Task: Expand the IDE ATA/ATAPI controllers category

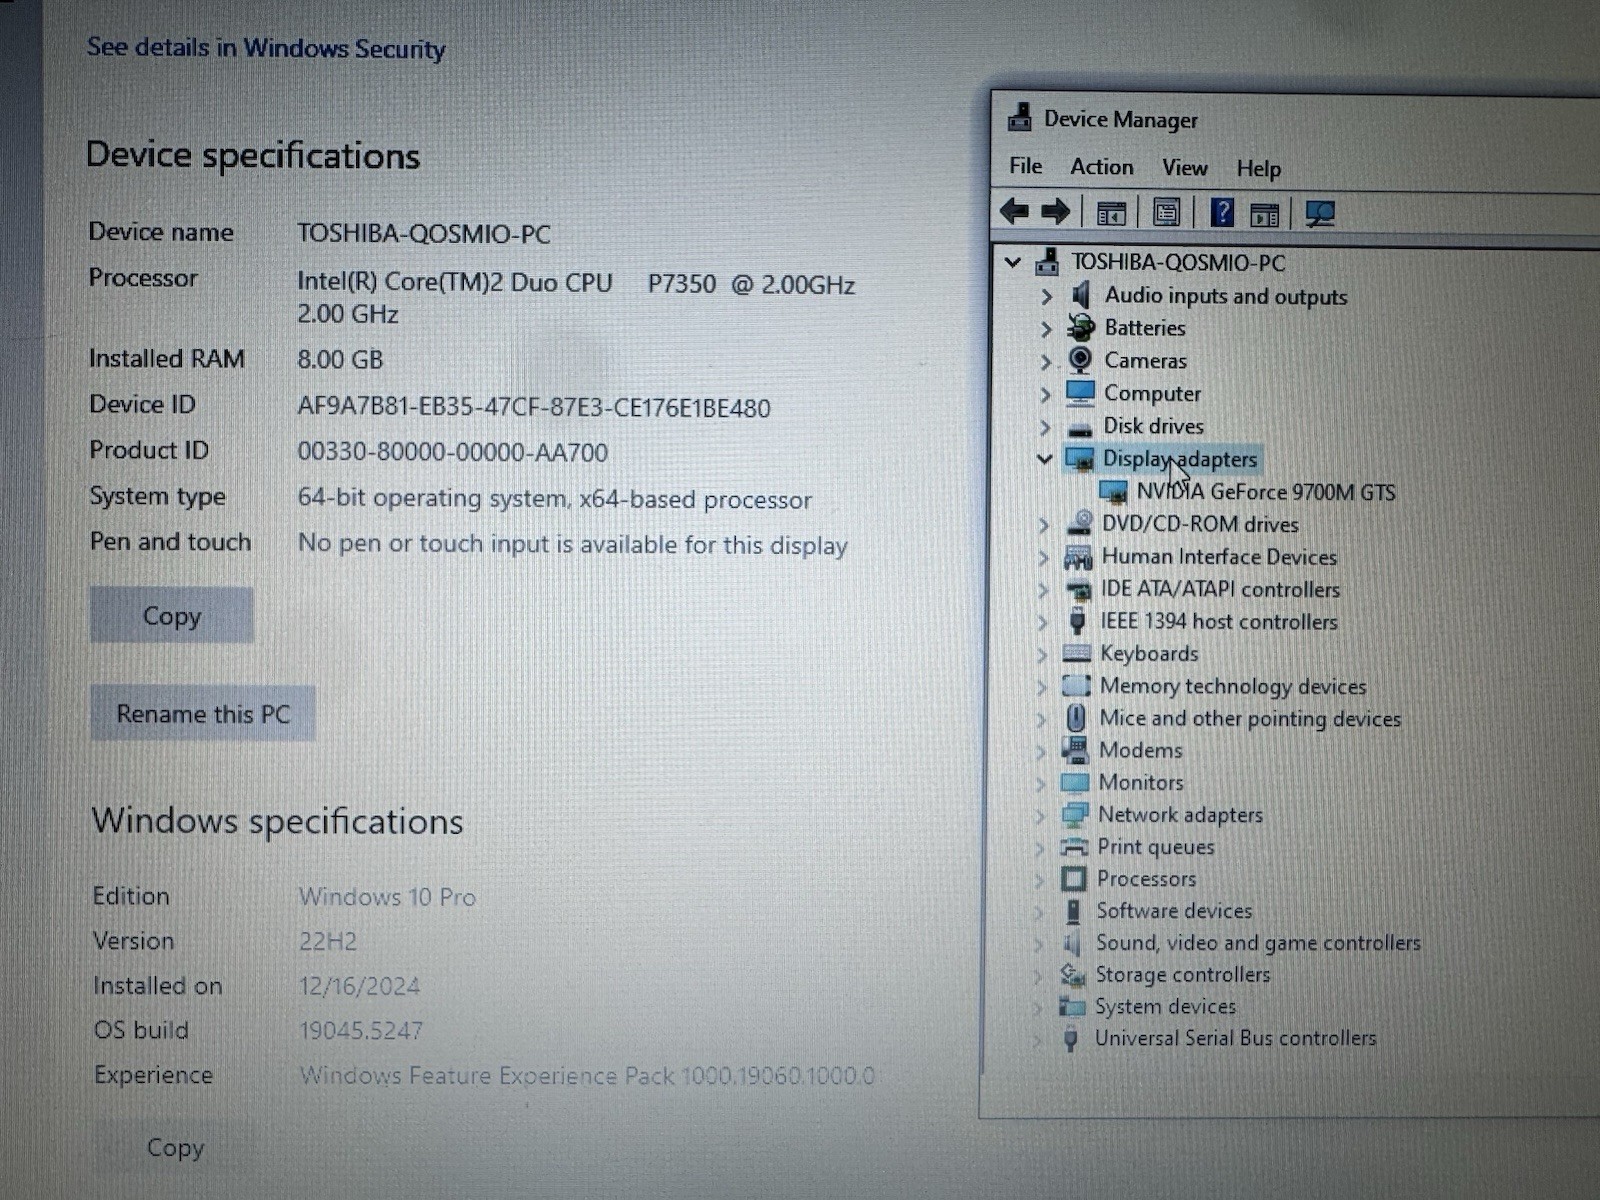Action: click(1043, 589)
